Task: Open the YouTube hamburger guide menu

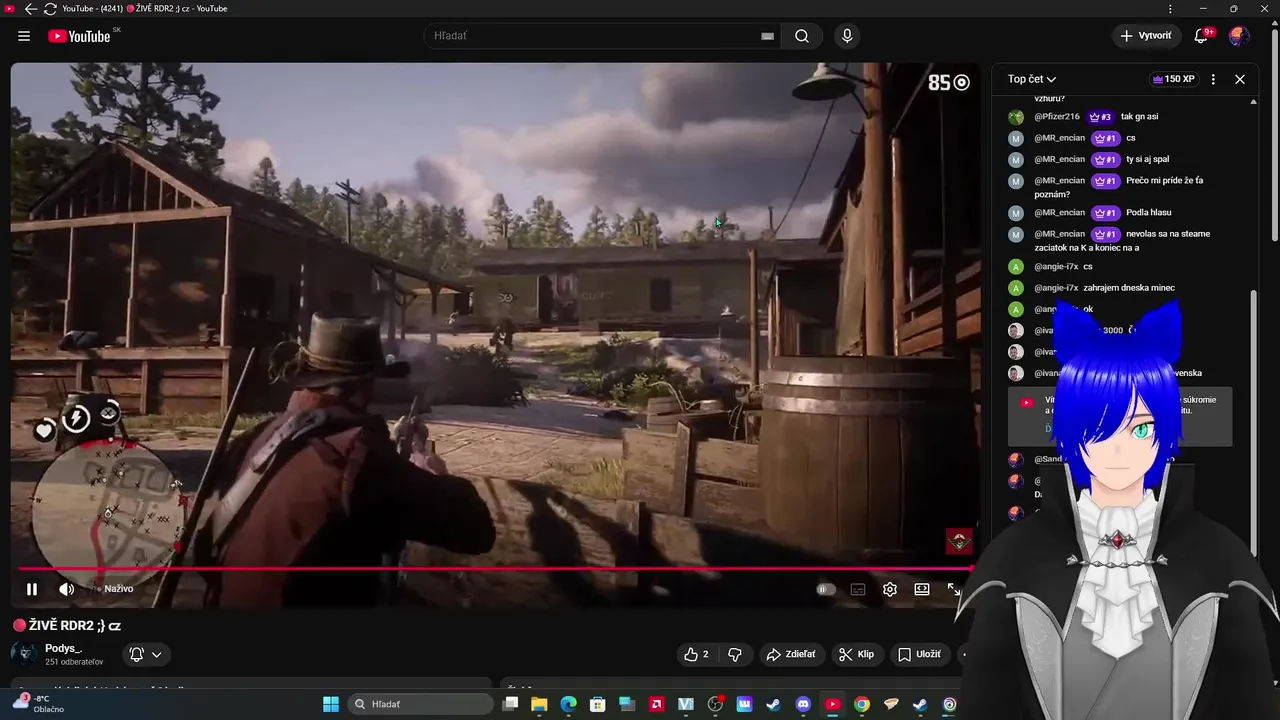Action: [24, 36]
